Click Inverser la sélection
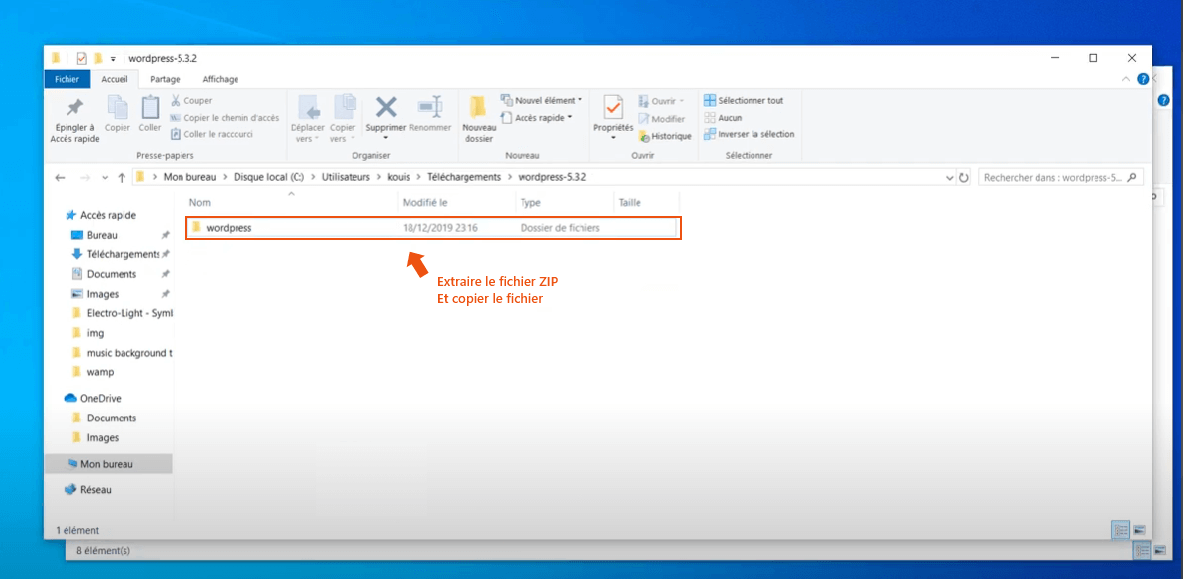This screenshot has width=1183, height=579. click(748, 134)
